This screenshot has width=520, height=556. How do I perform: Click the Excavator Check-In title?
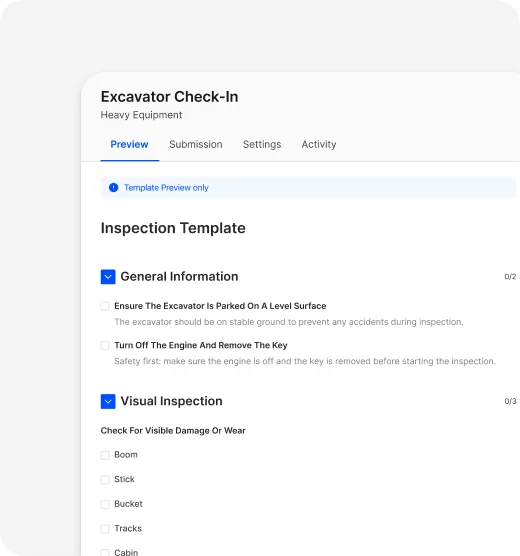[170, 96]
